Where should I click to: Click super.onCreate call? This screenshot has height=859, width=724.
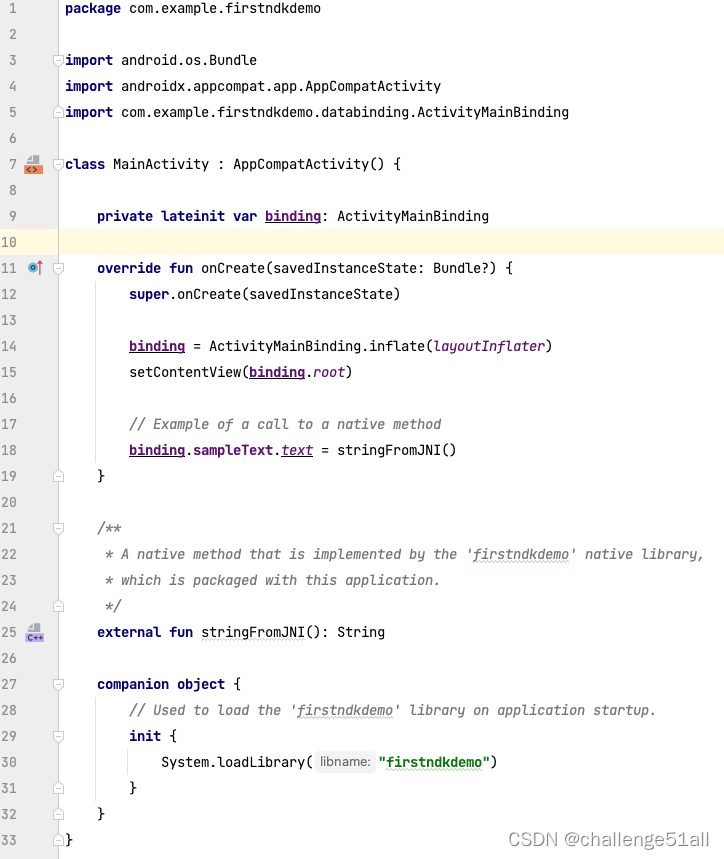(x=265, y=294)
